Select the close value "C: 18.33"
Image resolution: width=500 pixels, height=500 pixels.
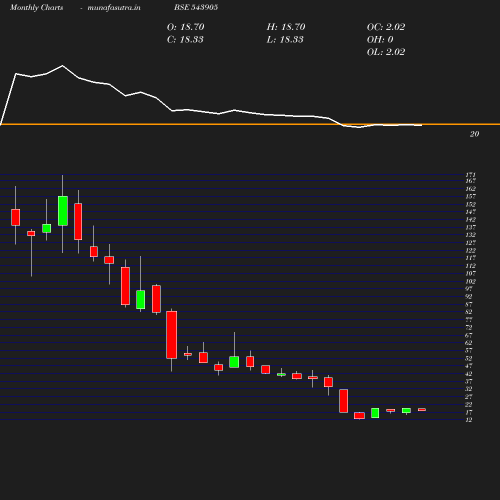click(x=185, y=40)
